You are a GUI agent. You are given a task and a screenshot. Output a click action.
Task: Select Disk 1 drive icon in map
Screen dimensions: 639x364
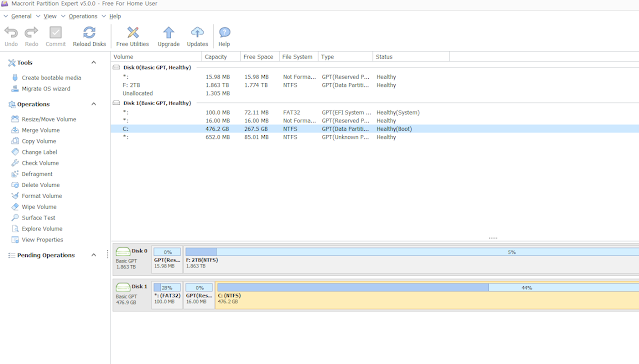click(123, 287)
